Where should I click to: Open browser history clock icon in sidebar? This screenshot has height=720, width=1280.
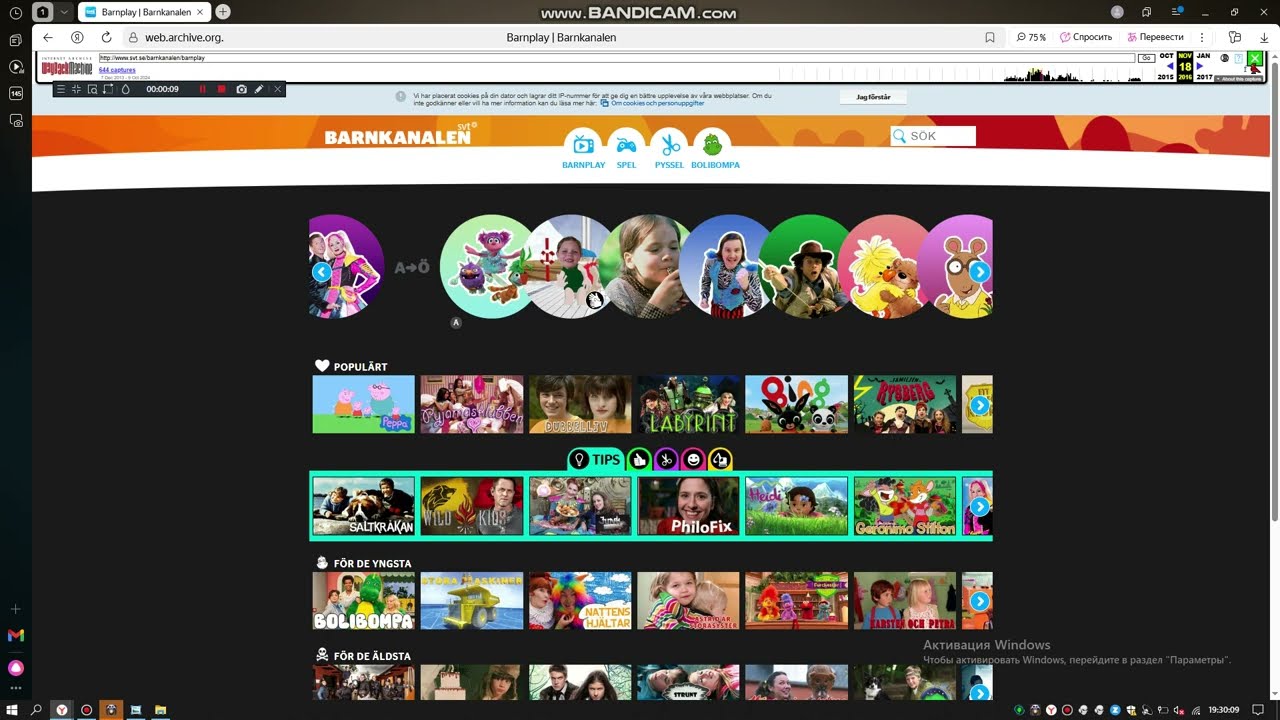[x=16, y=13]
